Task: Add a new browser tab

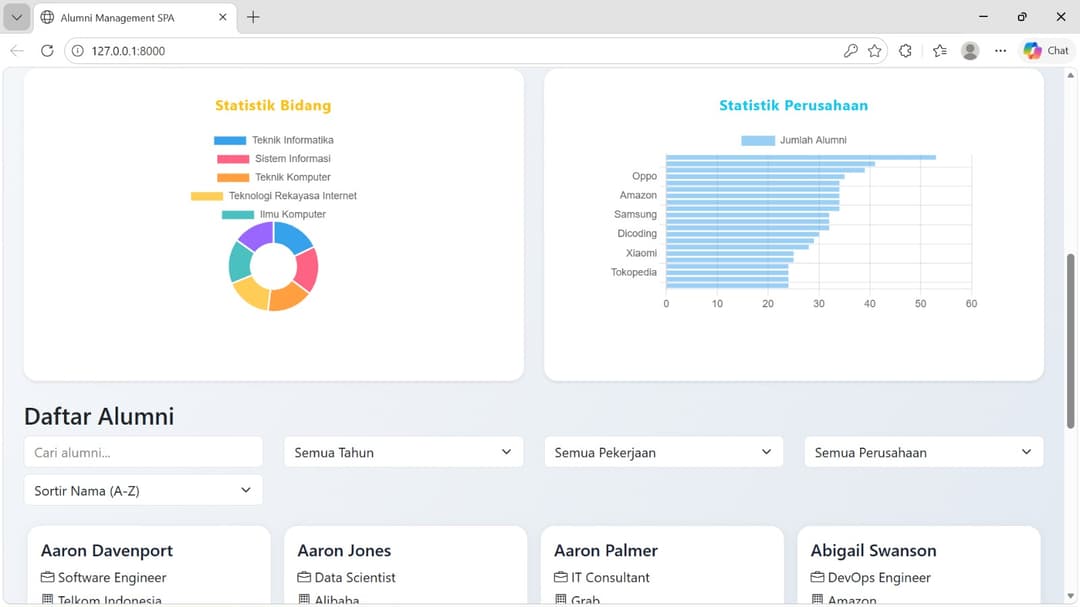Action: point(253,17)
